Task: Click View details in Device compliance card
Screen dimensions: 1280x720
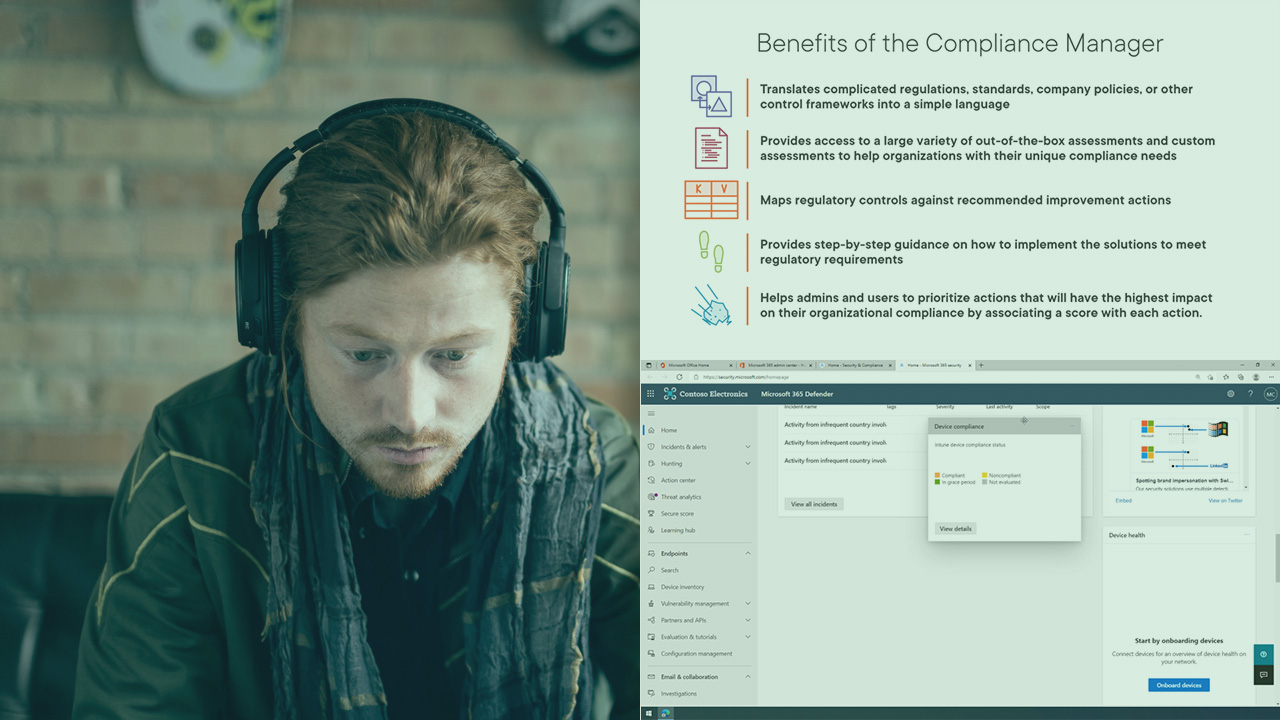Action: point(955,528)
